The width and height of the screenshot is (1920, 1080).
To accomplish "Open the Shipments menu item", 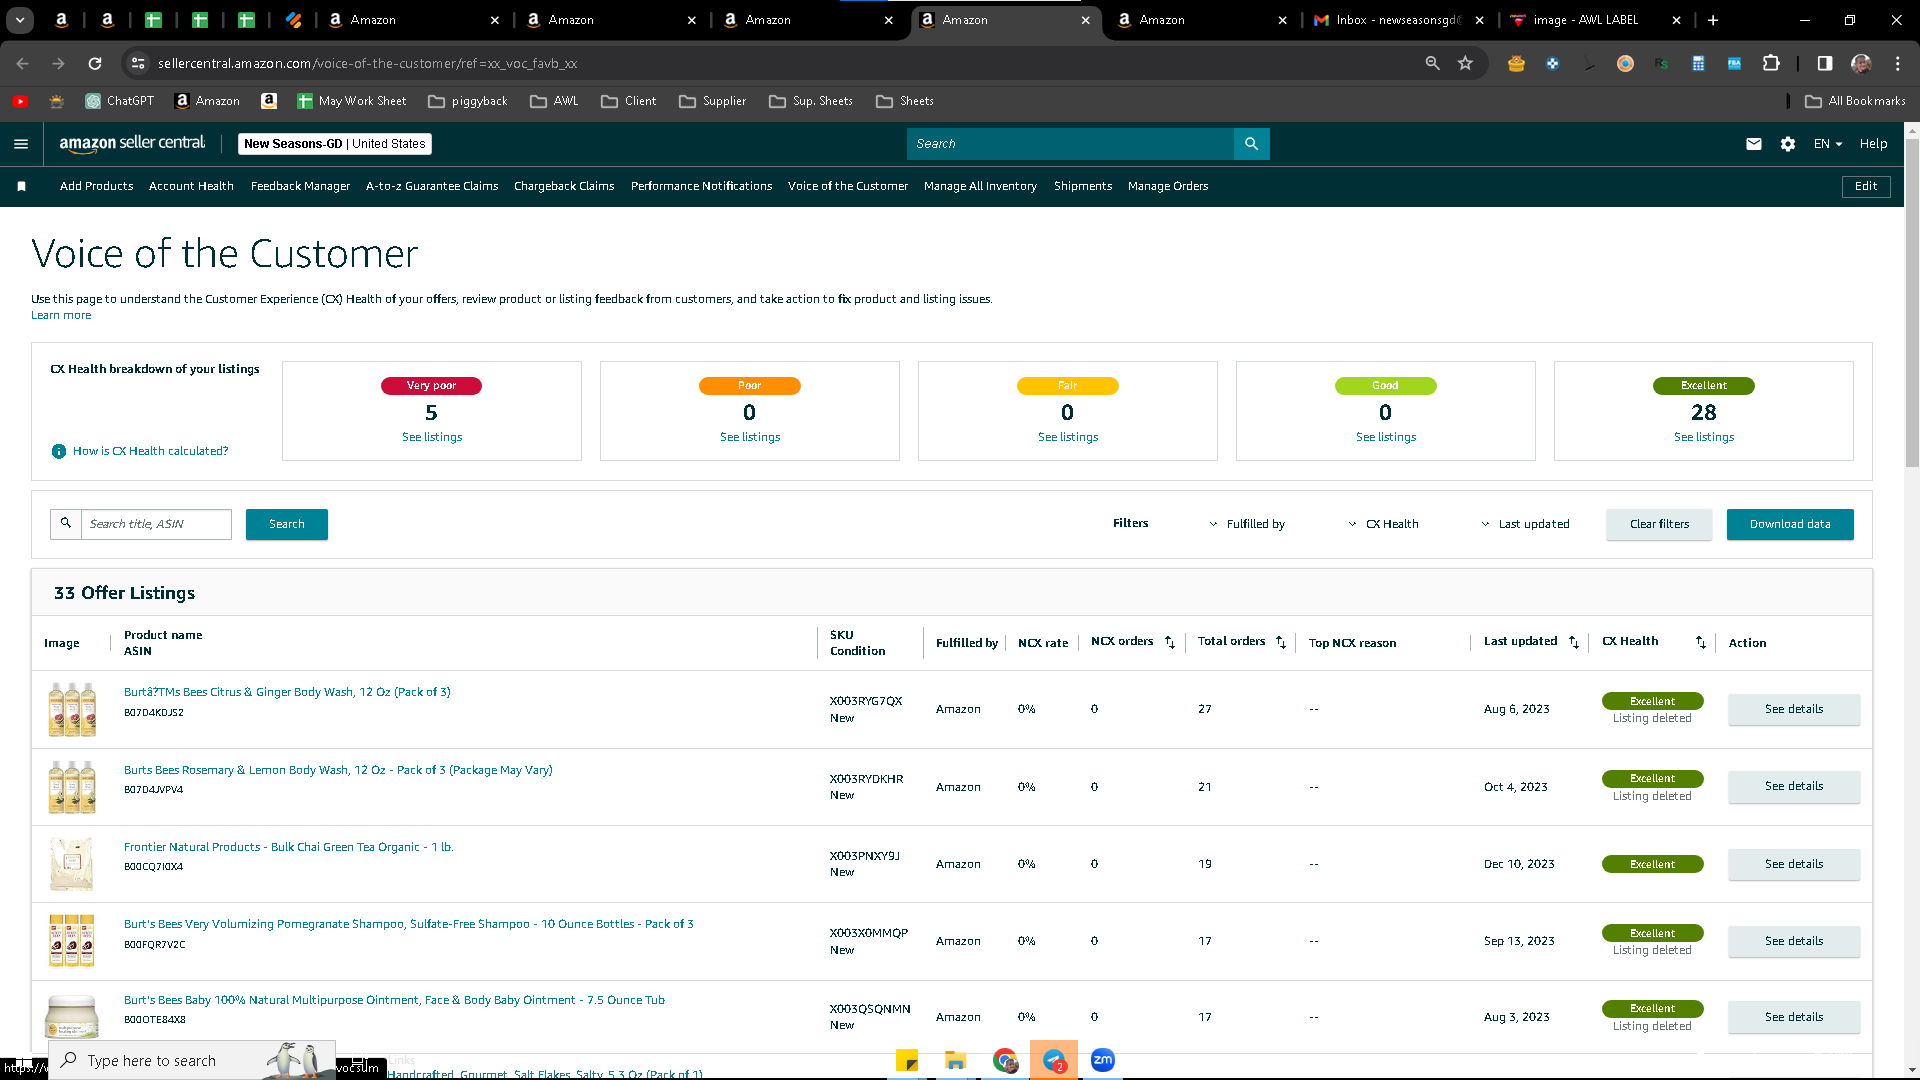I will 1083,186.
